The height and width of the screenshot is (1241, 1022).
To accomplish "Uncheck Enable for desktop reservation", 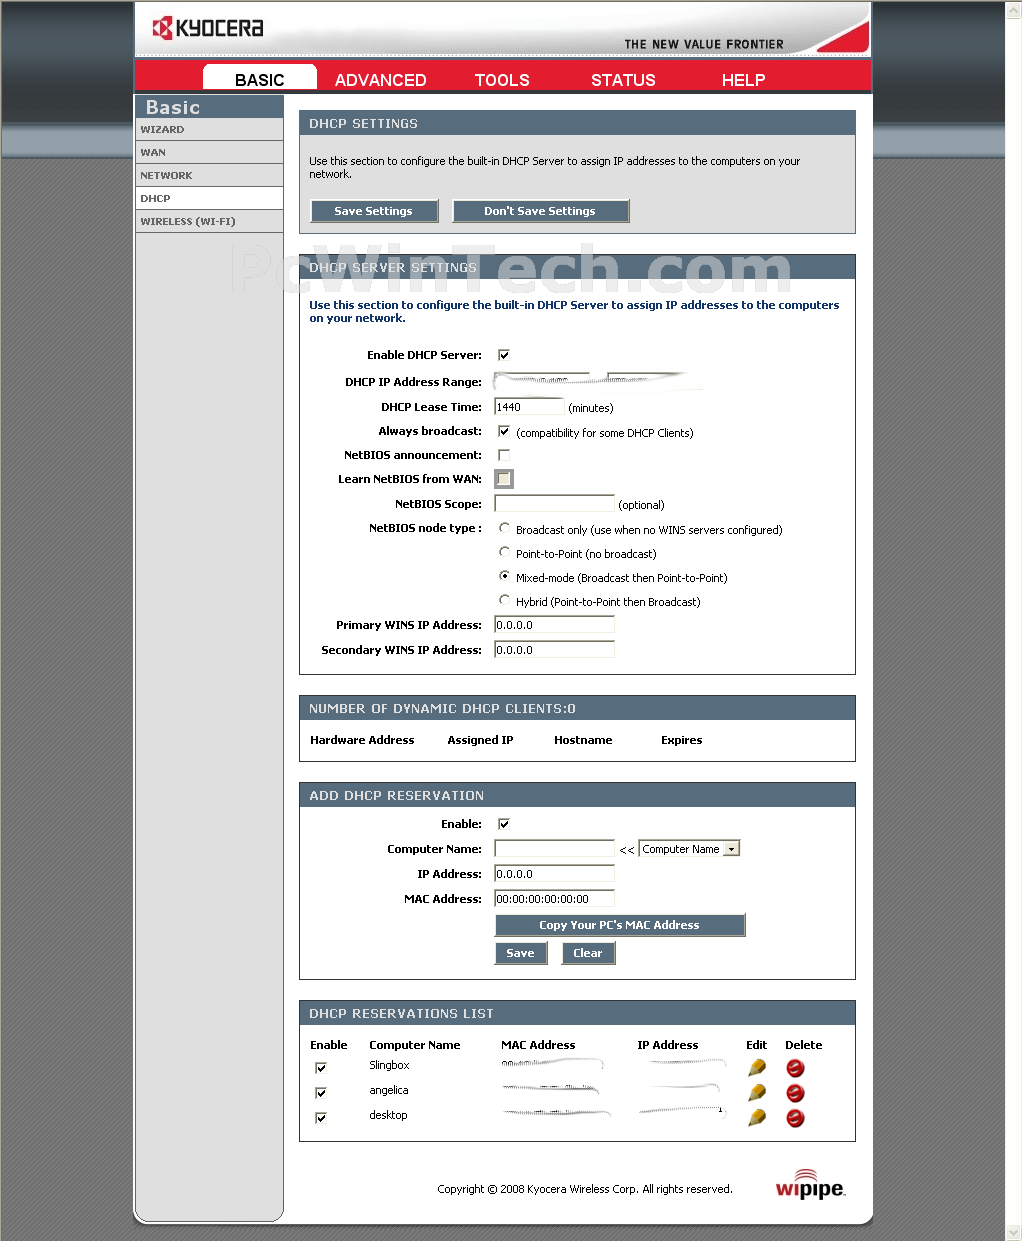I will (321, 1118).
